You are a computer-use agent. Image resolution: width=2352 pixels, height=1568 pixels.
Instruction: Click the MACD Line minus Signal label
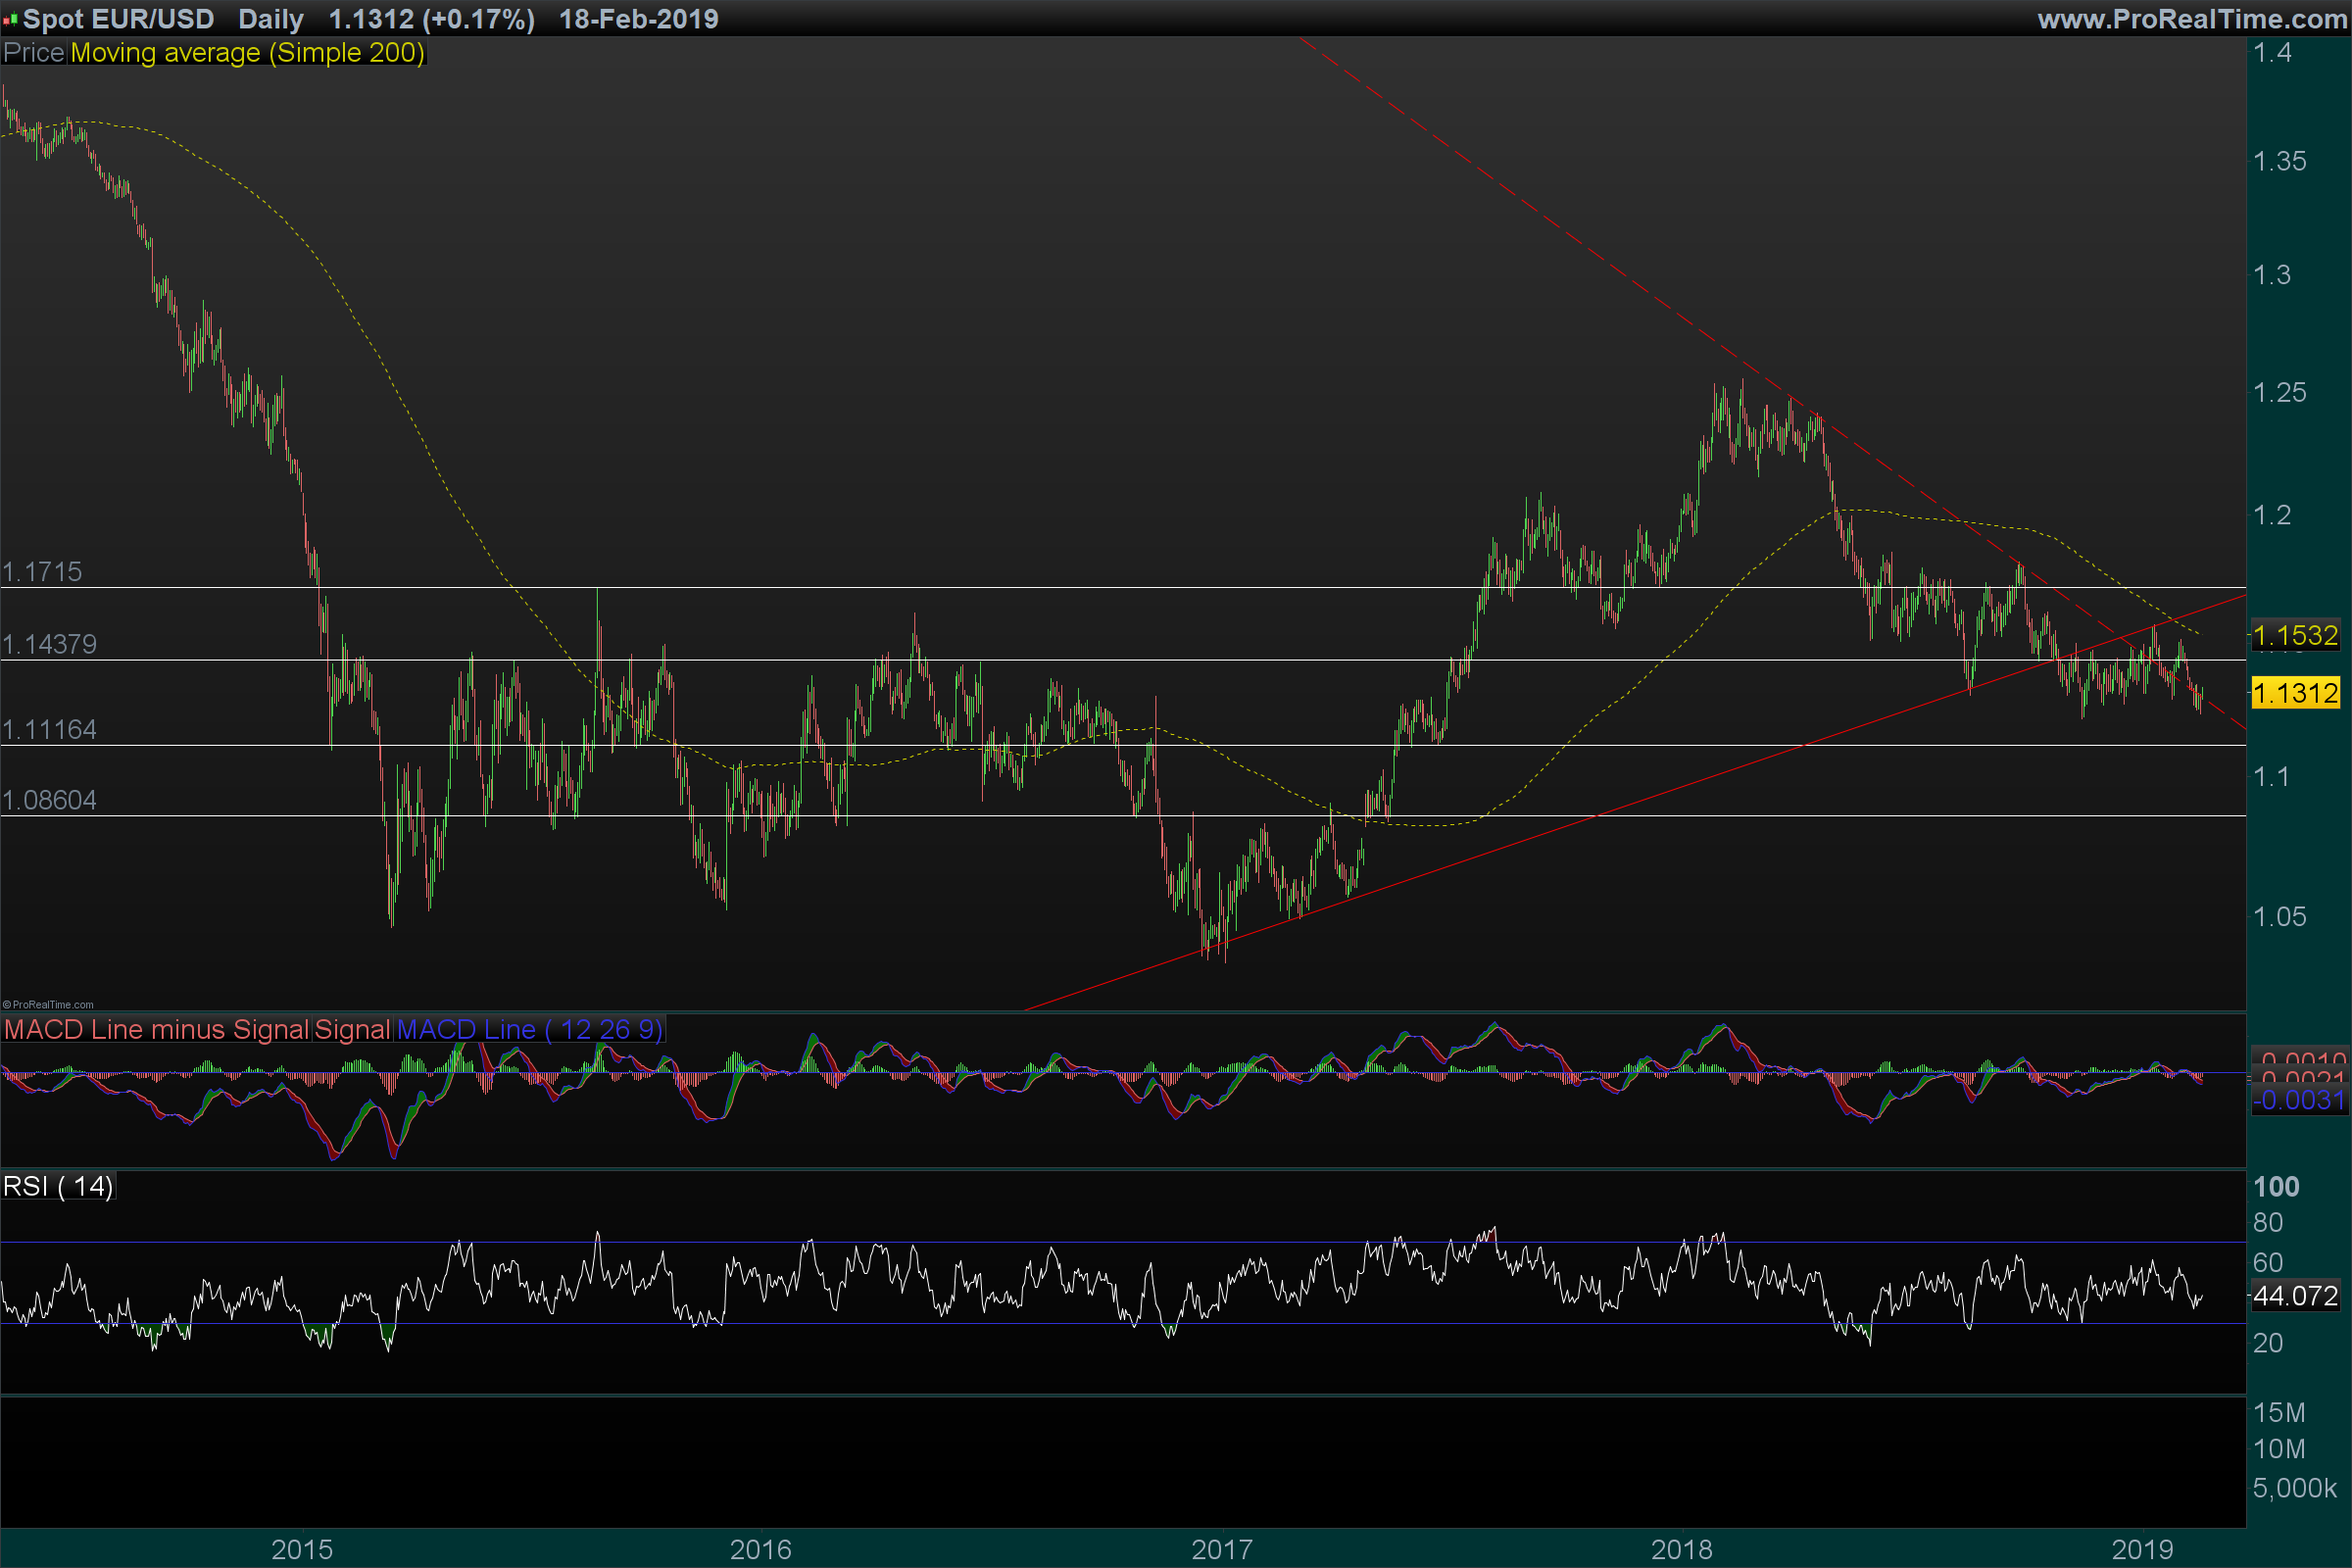(x=156, y=1029)
